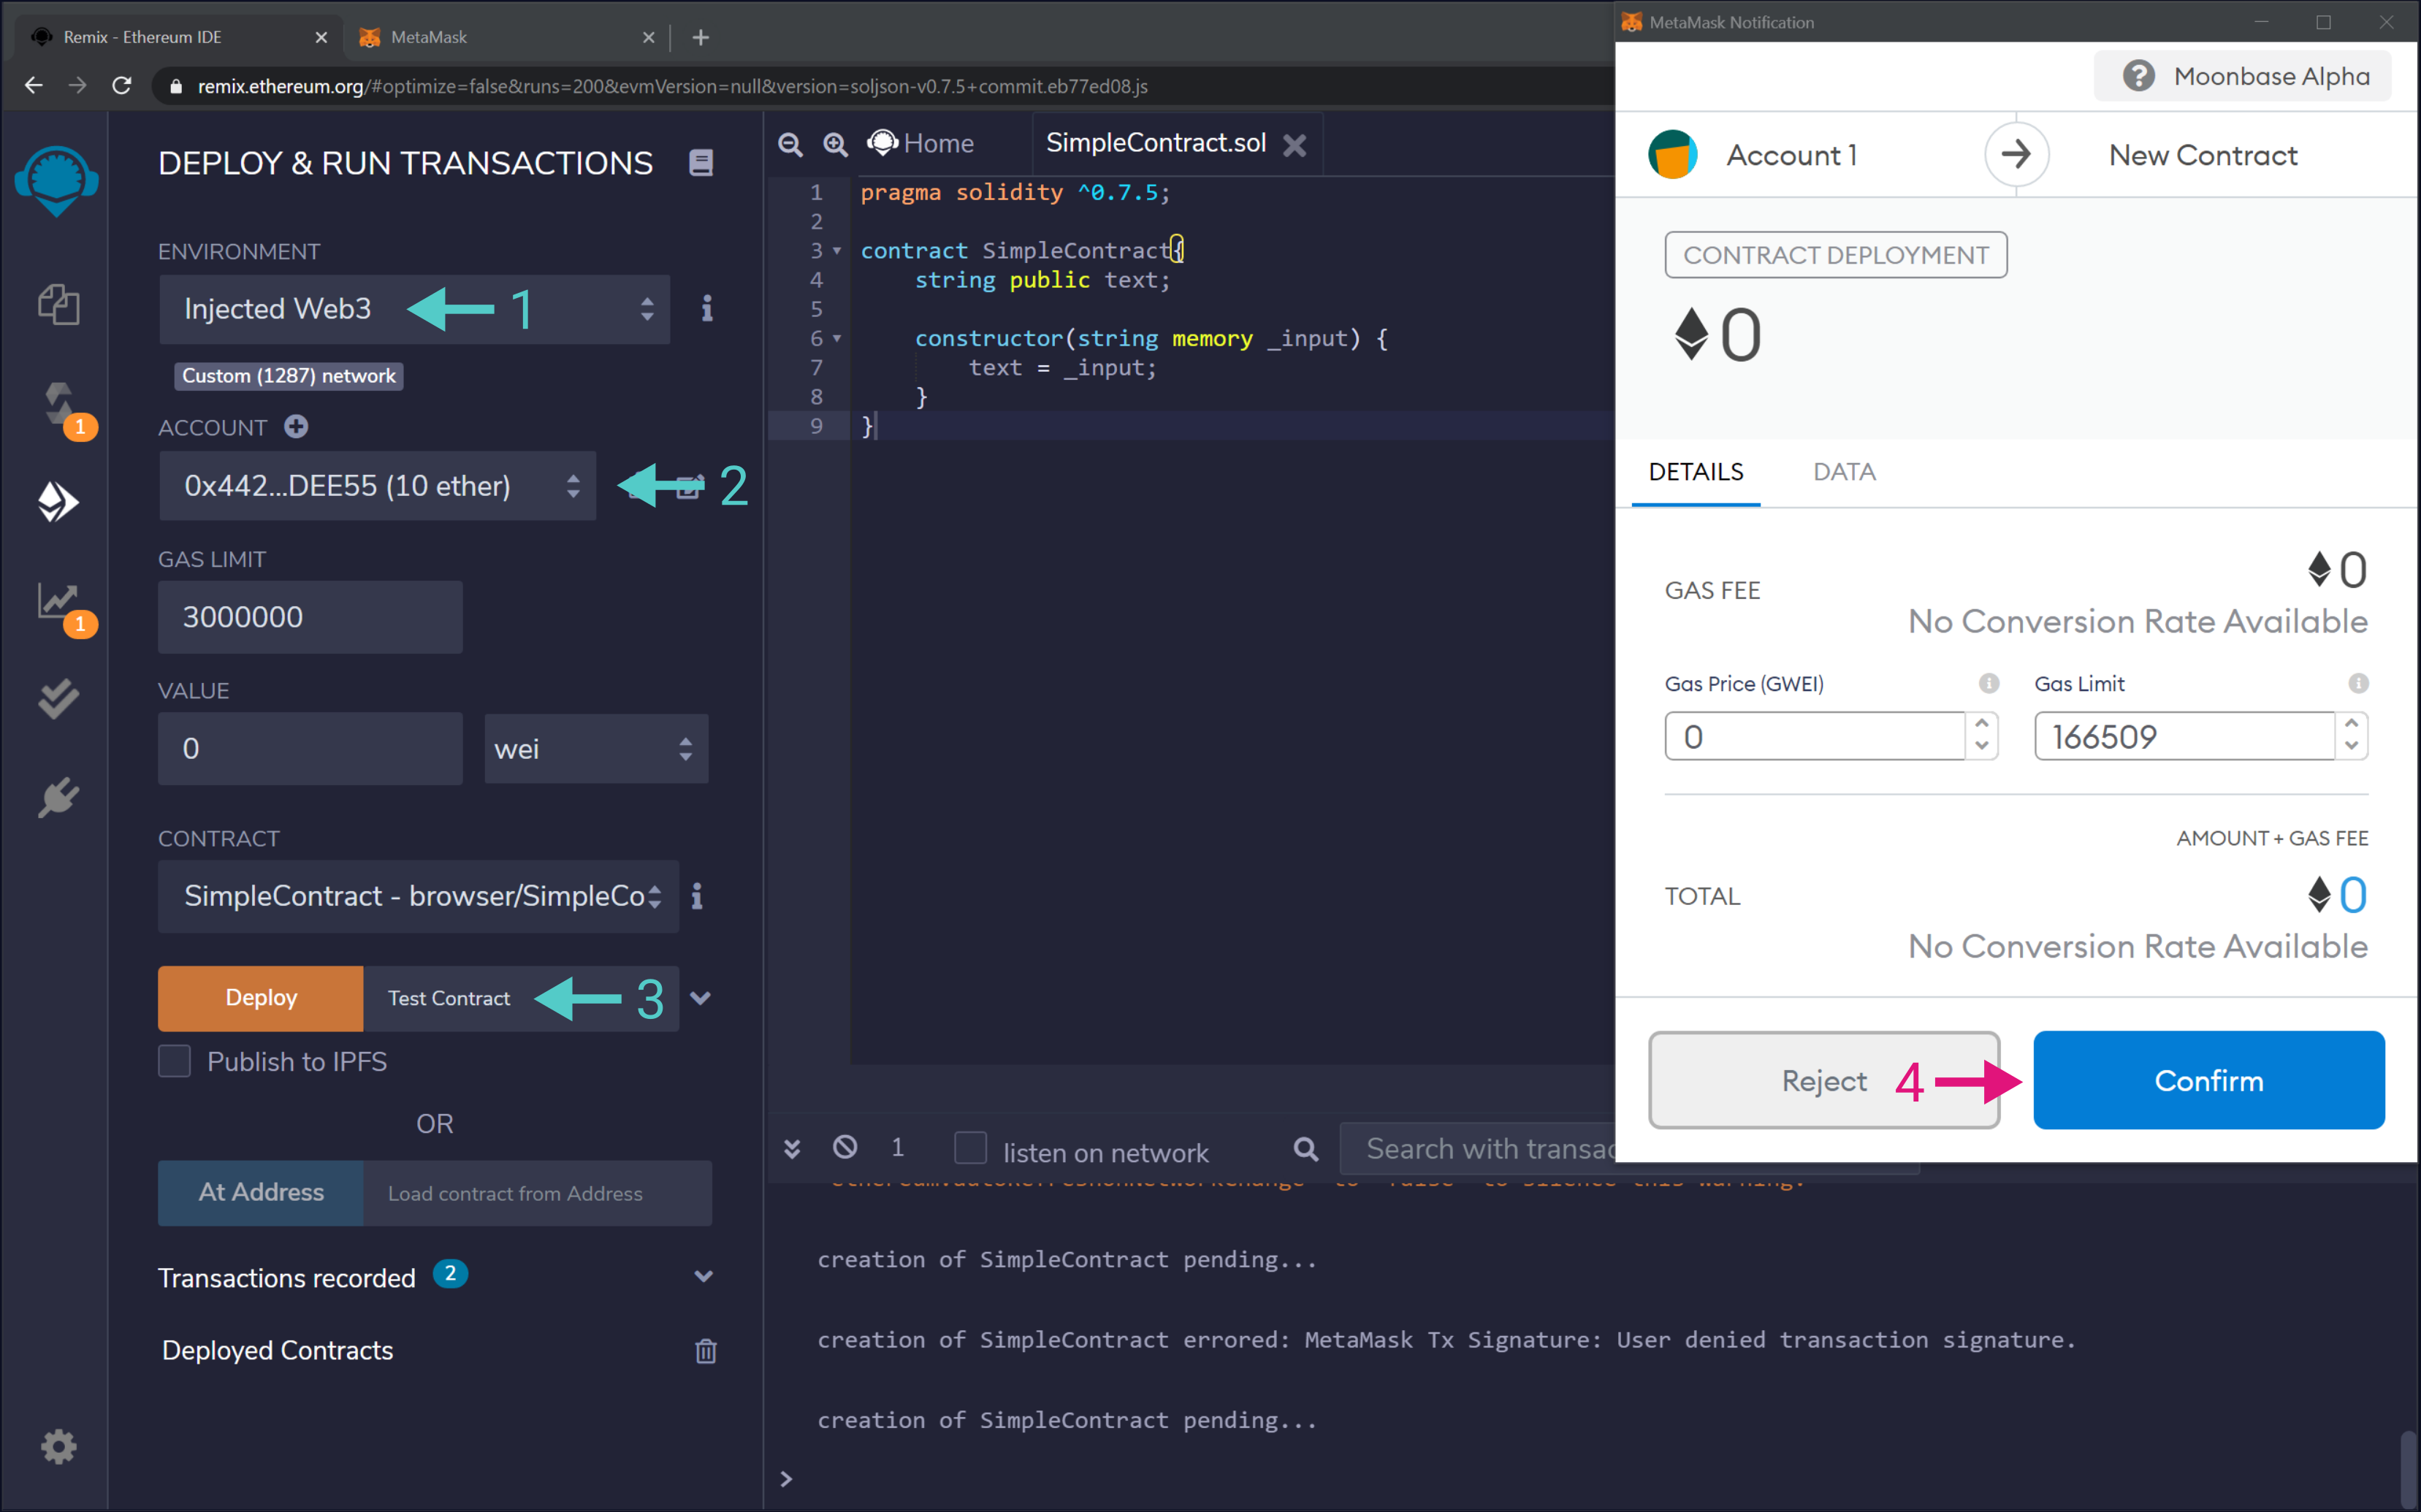Collapse the constructor fold arrow at line 6
The image size is (2421, 1512).
click(x=837, y=338)
